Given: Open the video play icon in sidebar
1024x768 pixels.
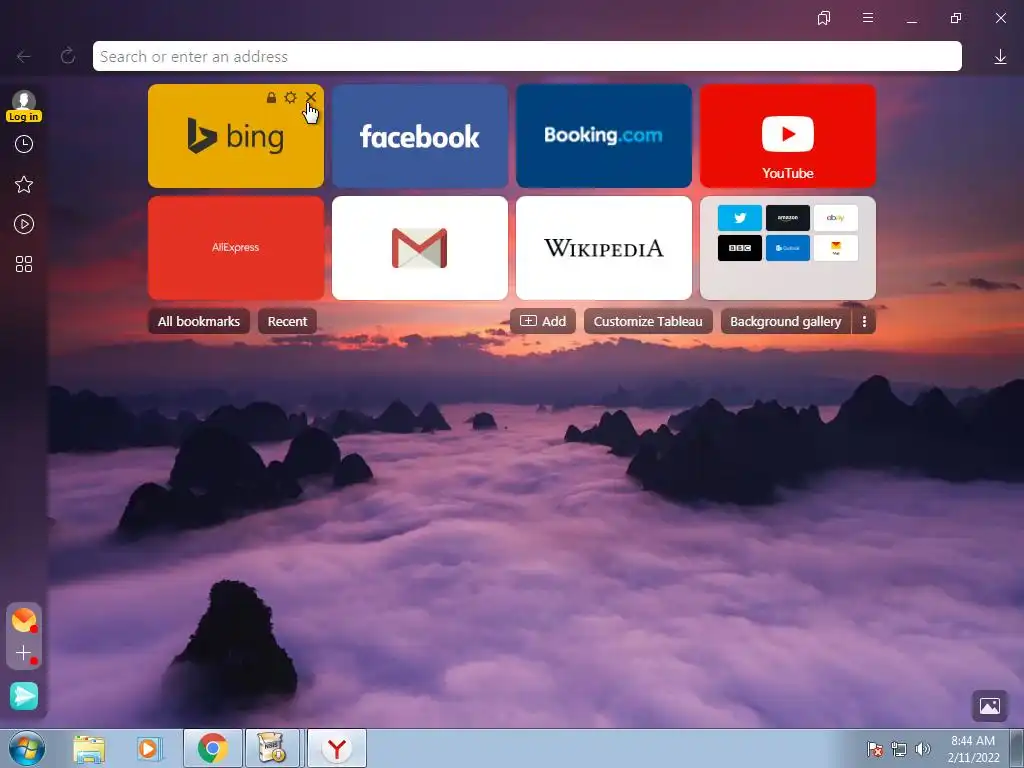Looking at the screenshot, I should pos(24,225).
